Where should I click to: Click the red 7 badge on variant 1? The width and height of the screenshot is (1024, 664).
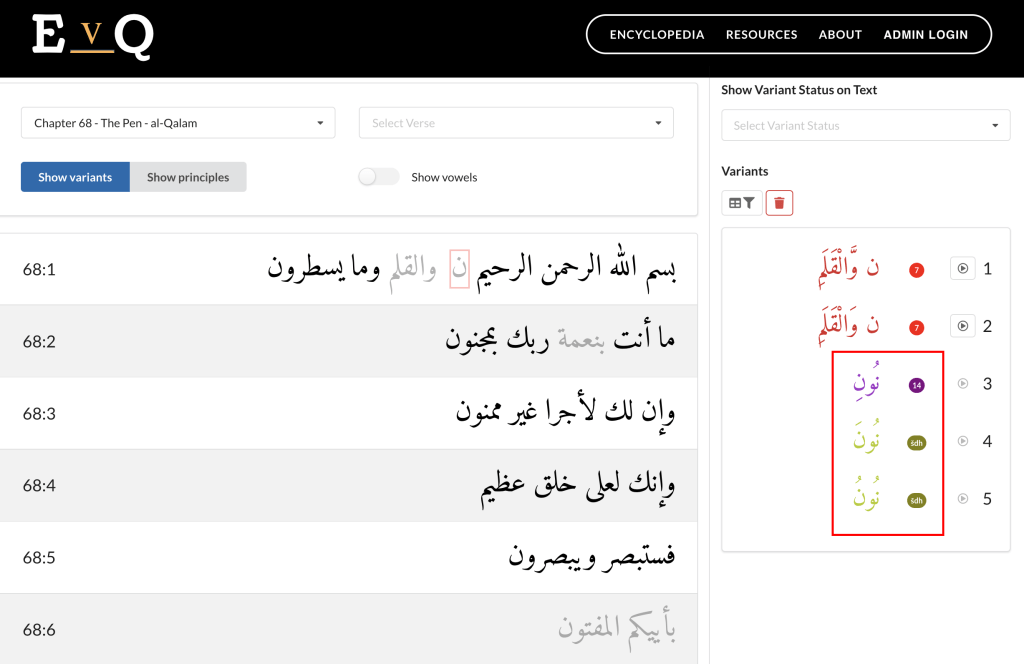pos(916,269)
